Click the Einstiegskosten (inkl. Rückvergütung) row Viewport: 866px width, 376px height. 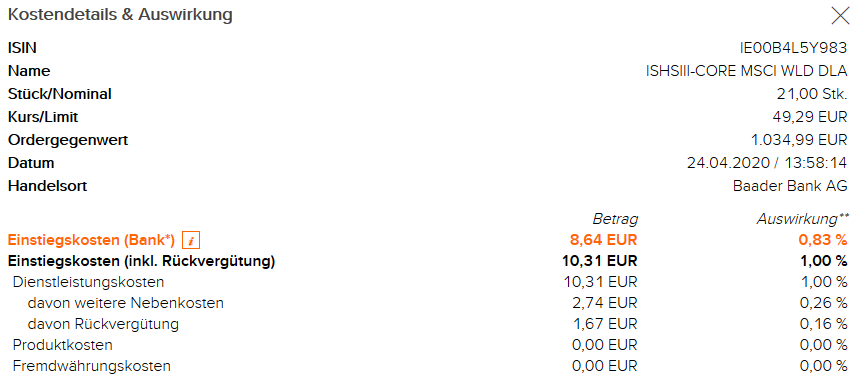coord(427,261)
